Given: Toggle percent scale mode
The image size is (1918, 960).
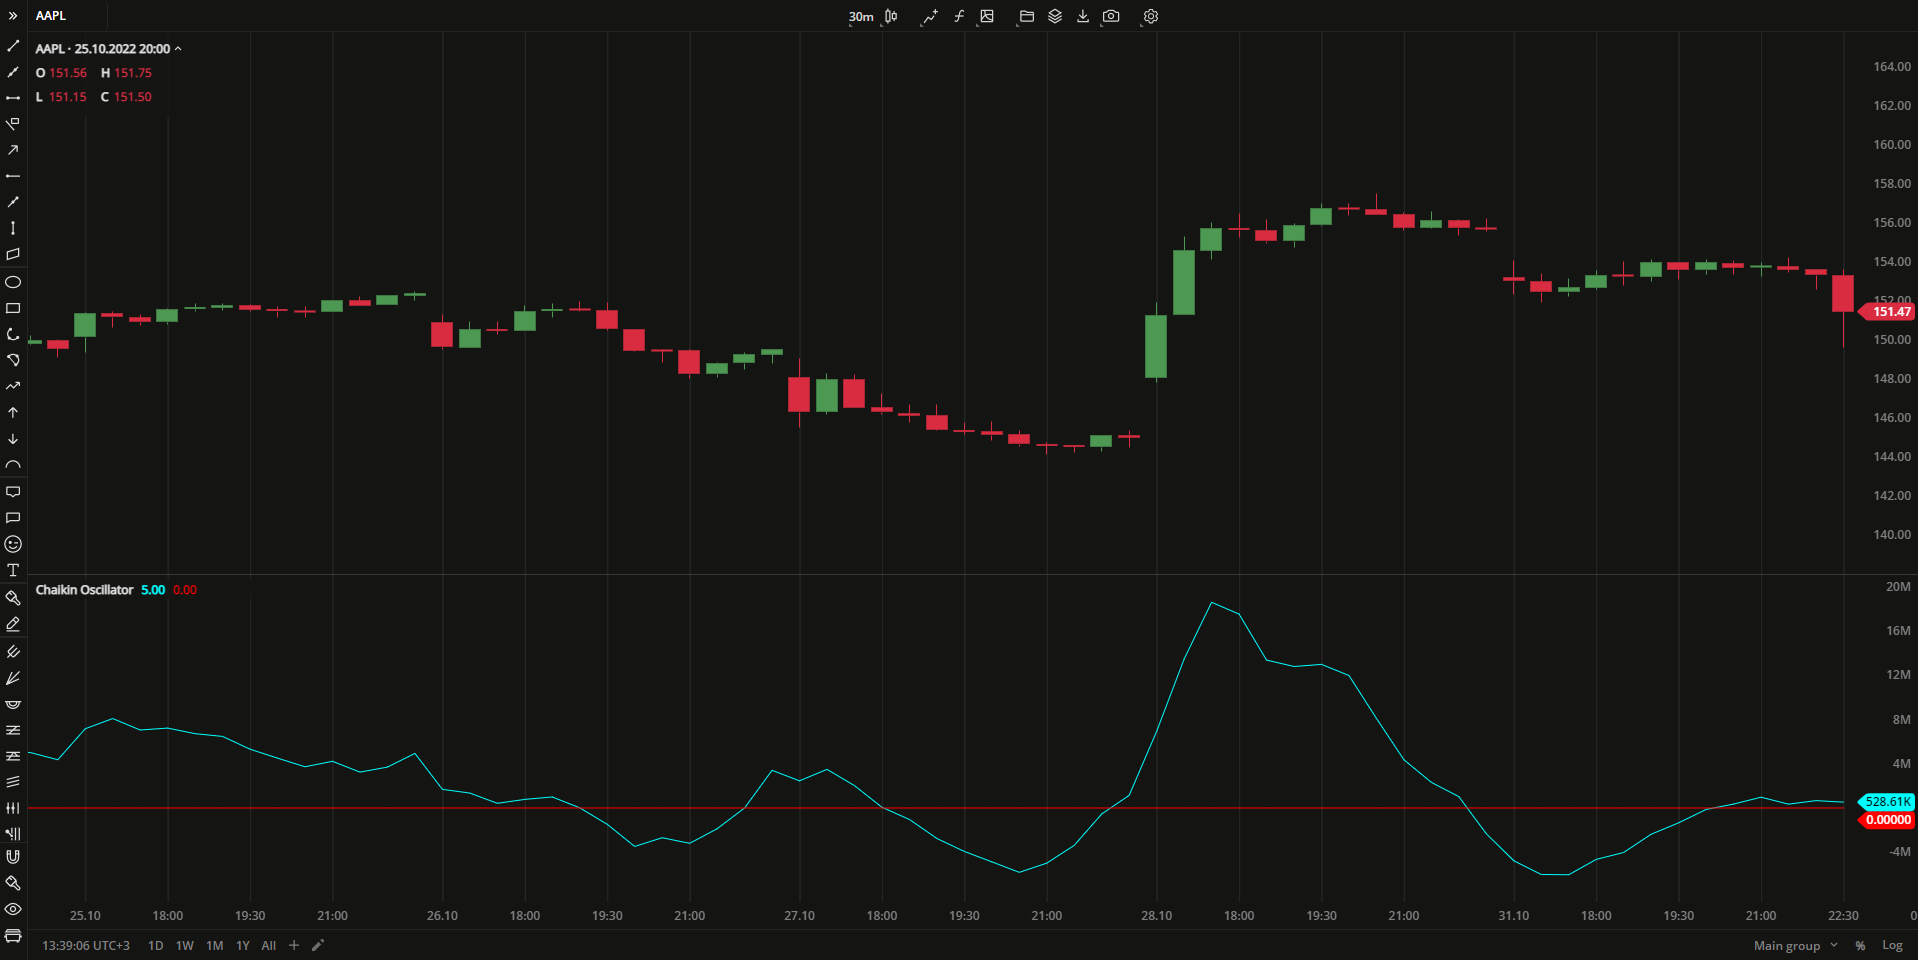Looking at the screenshot, I should 1860,945.
